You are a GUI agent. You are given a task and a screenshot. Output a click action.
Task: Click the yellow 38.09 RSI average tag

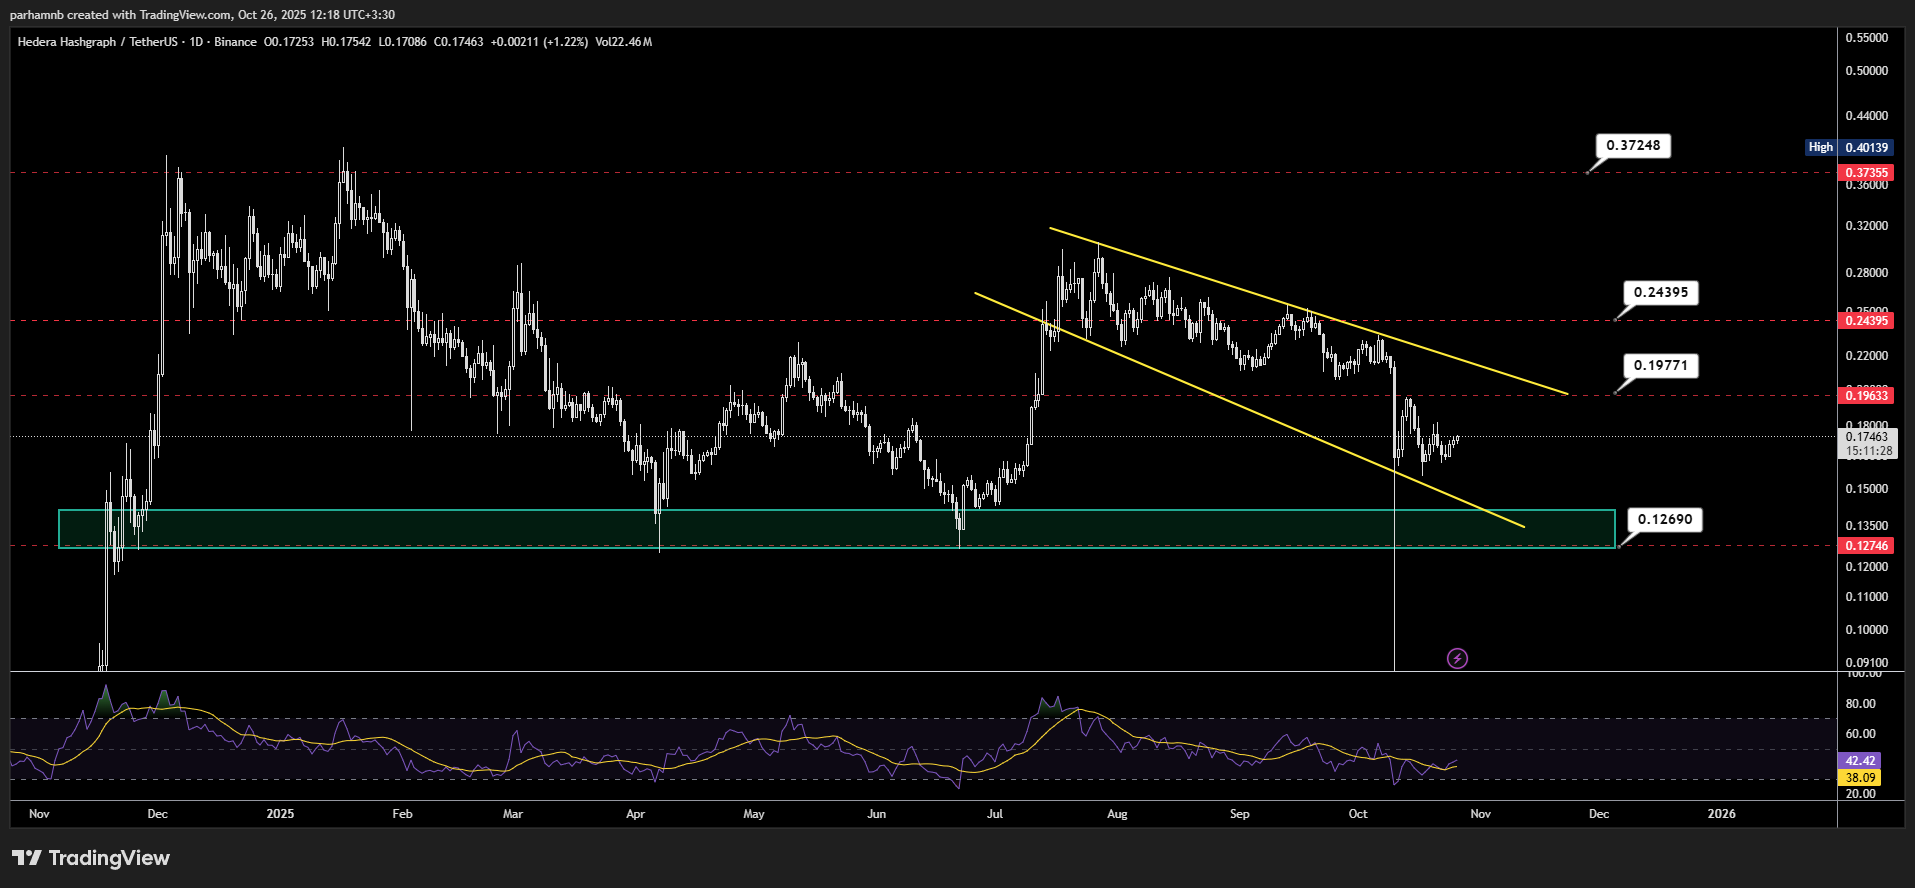[1860, 777]
